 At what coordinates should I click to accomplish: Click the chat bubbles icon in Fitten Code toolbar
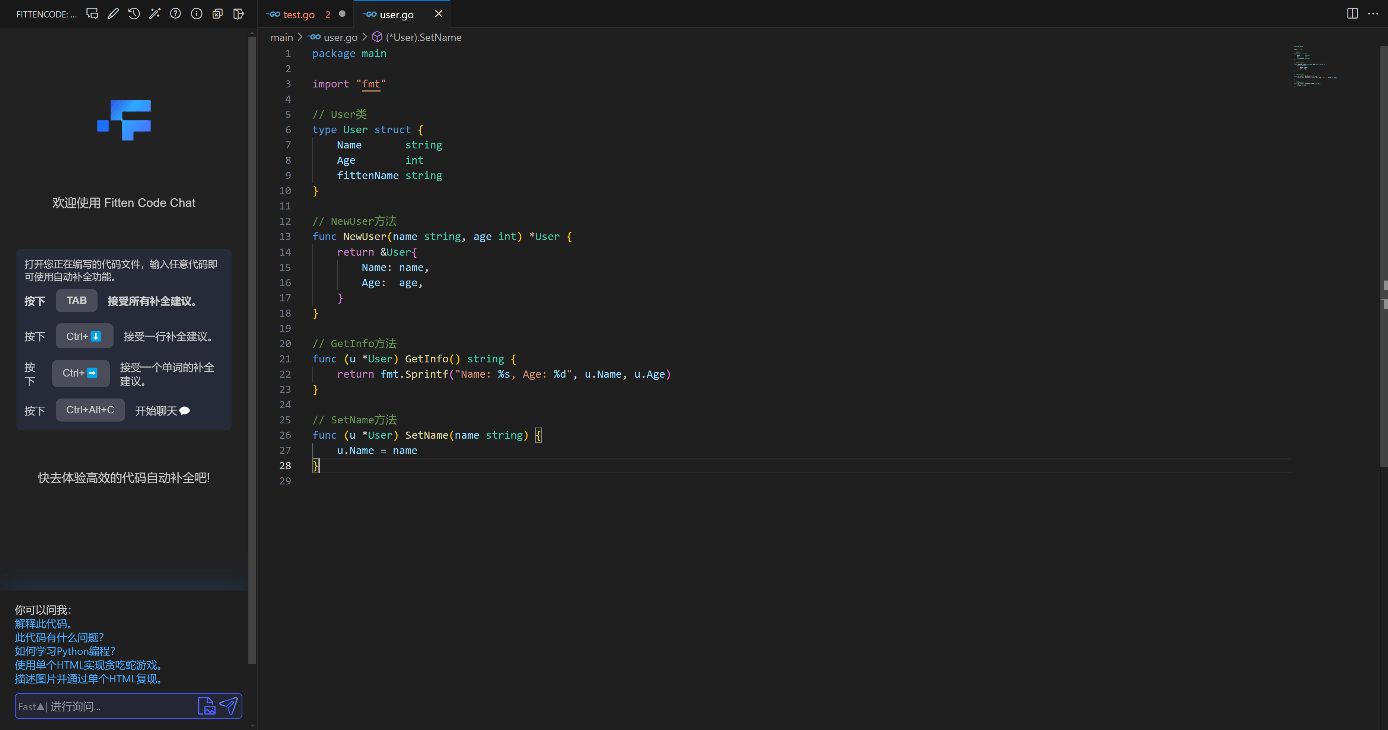tap(92, 14)
